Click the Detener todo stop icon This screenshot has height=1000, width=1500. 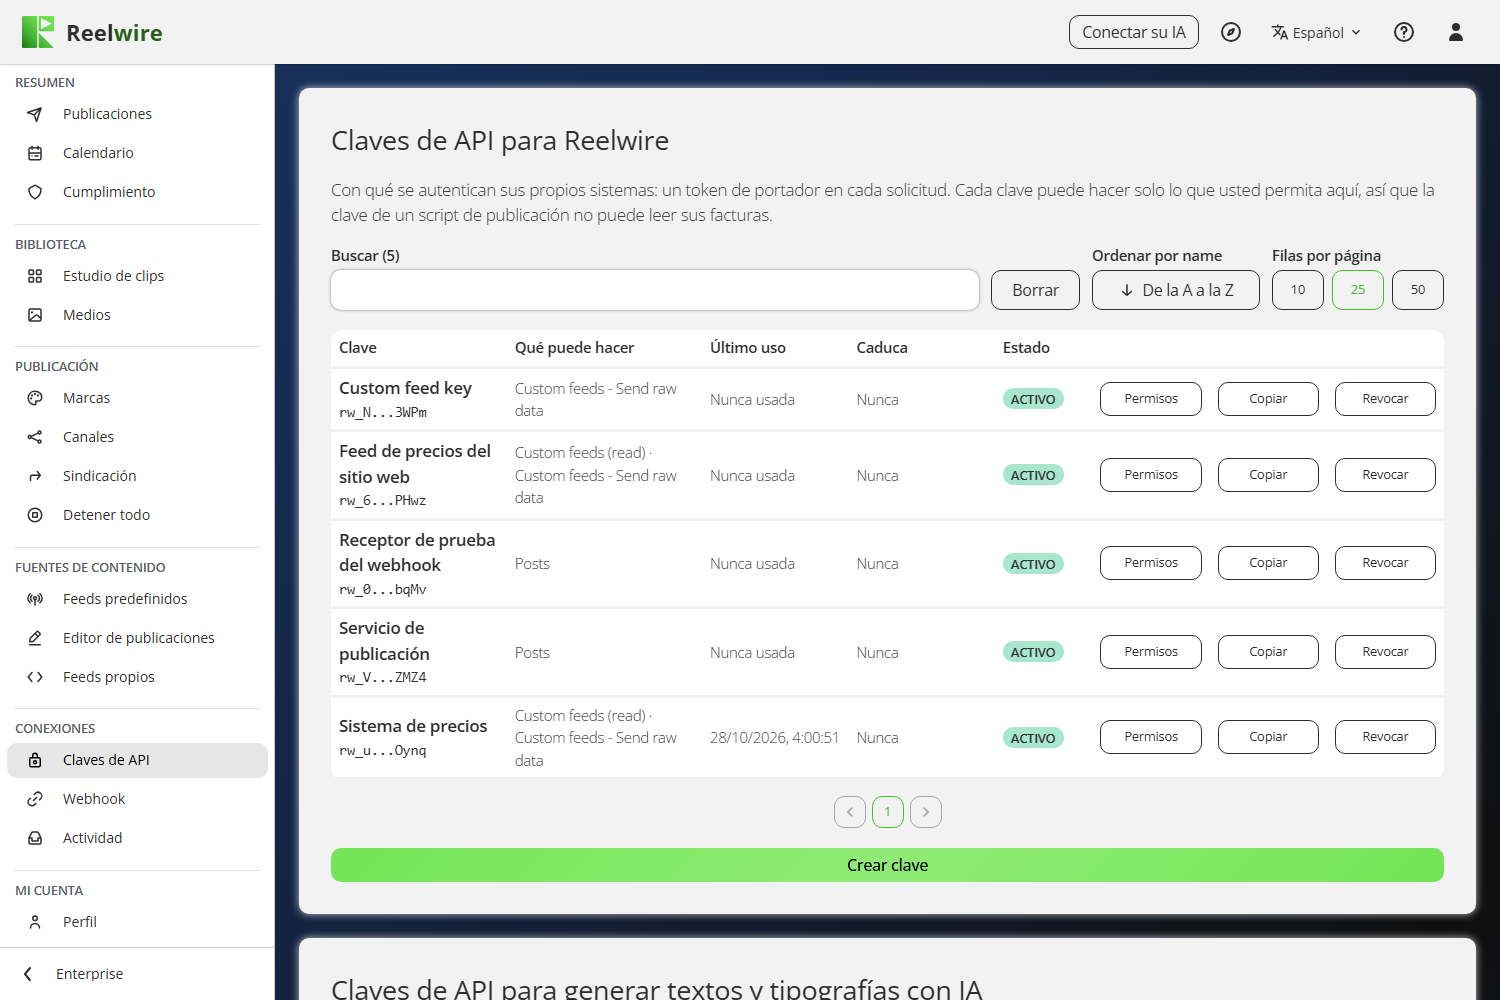[35, 515]
